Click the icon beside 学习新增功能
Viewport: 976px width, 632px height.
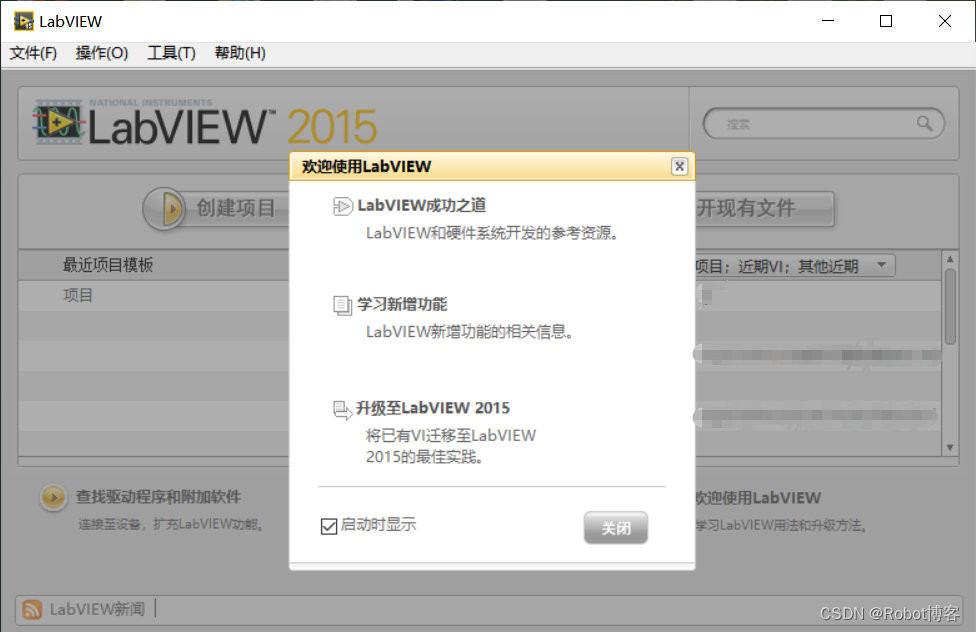tap(340, 306)
